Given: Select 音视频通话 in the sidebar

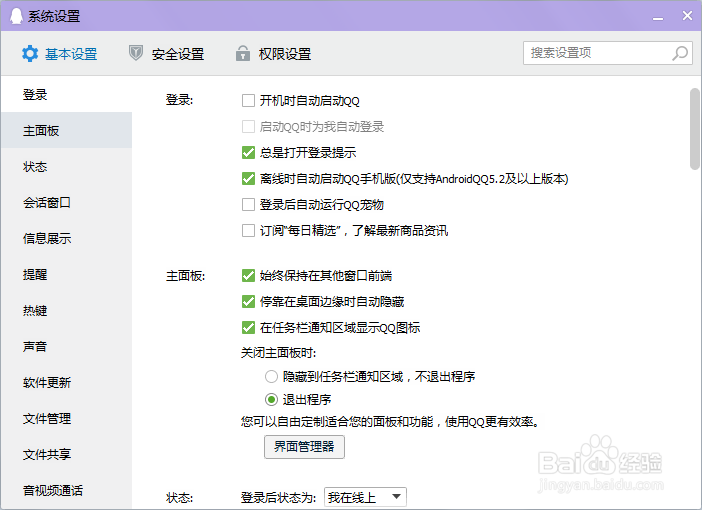Looking at the screenshot, I should (x=66, y=490).
